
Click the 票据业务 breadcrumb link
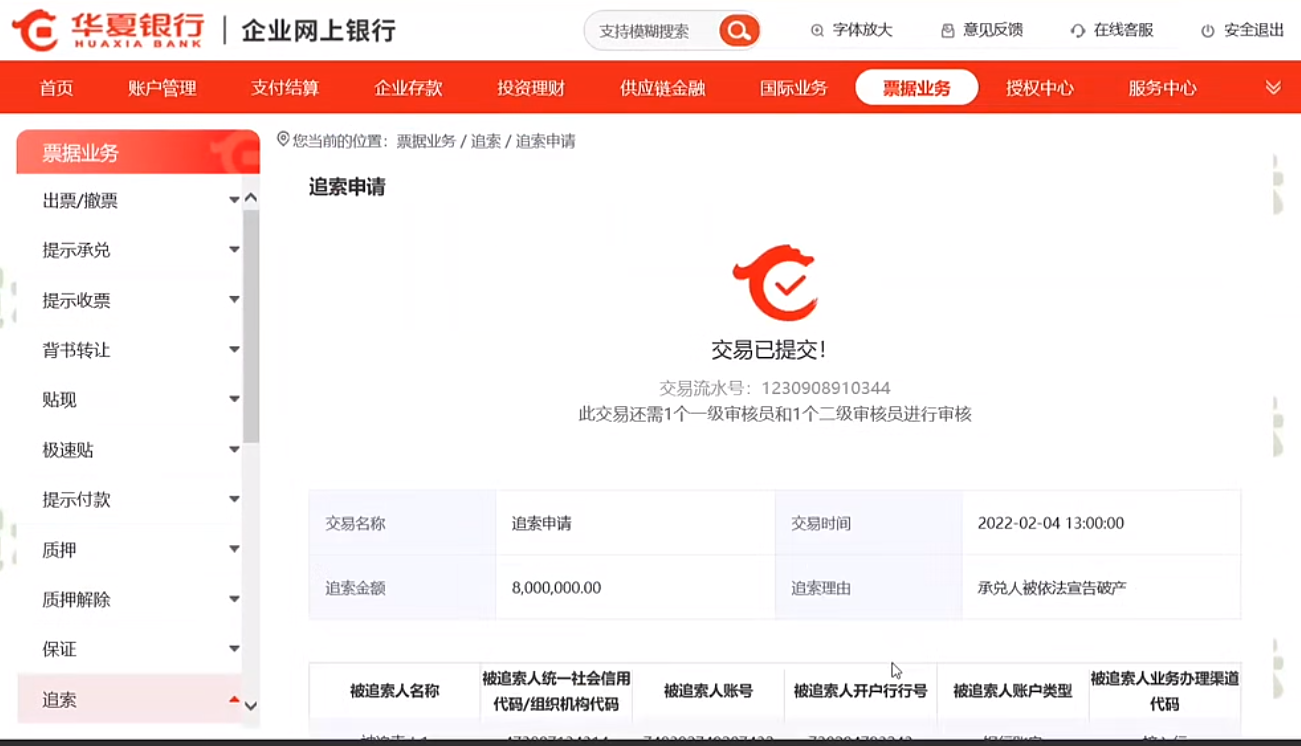pos(426,141)
